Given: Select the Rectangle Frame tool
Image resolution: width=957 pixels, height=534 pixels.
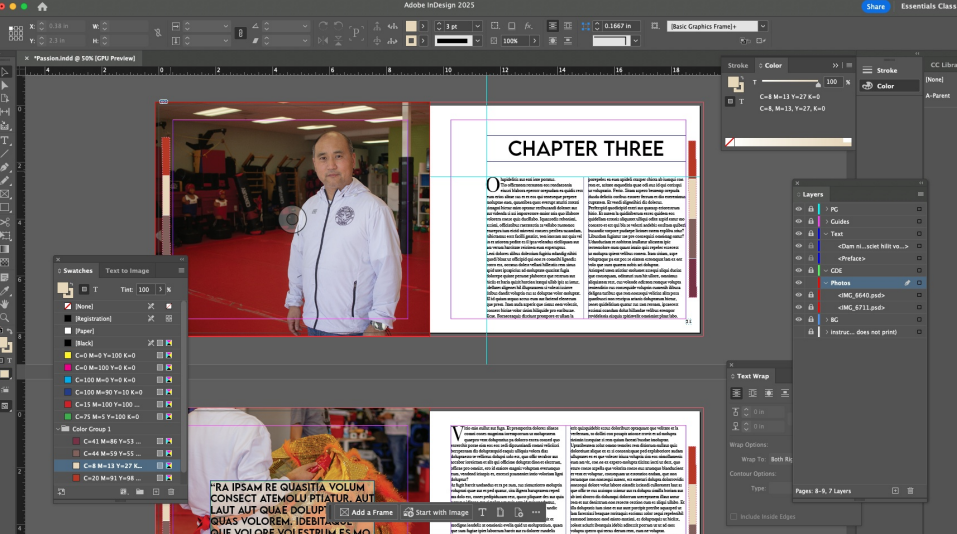Looking at the screenshot, I should (5, 193).
